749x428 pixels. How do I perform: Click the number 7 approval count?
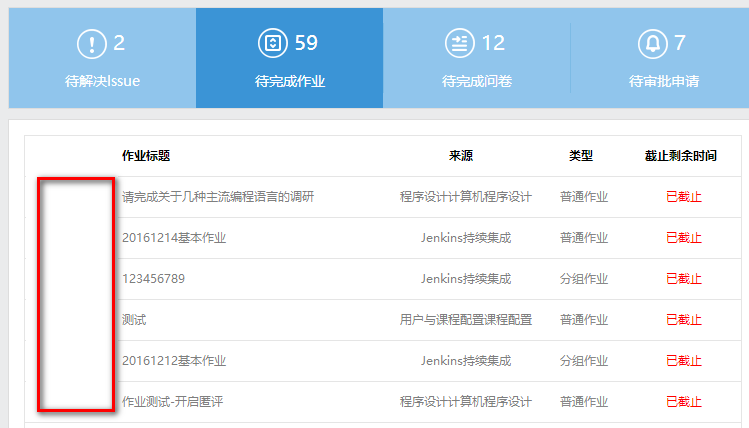click(x=680, y=43)
